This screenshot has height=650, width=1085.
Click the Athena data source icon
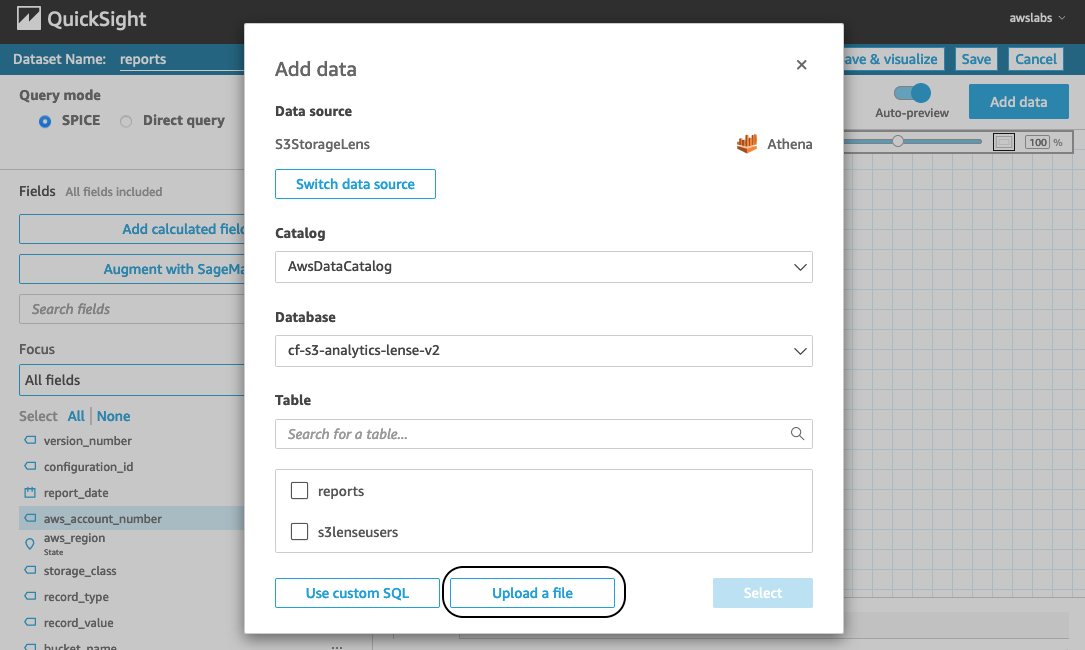point(747,144)
